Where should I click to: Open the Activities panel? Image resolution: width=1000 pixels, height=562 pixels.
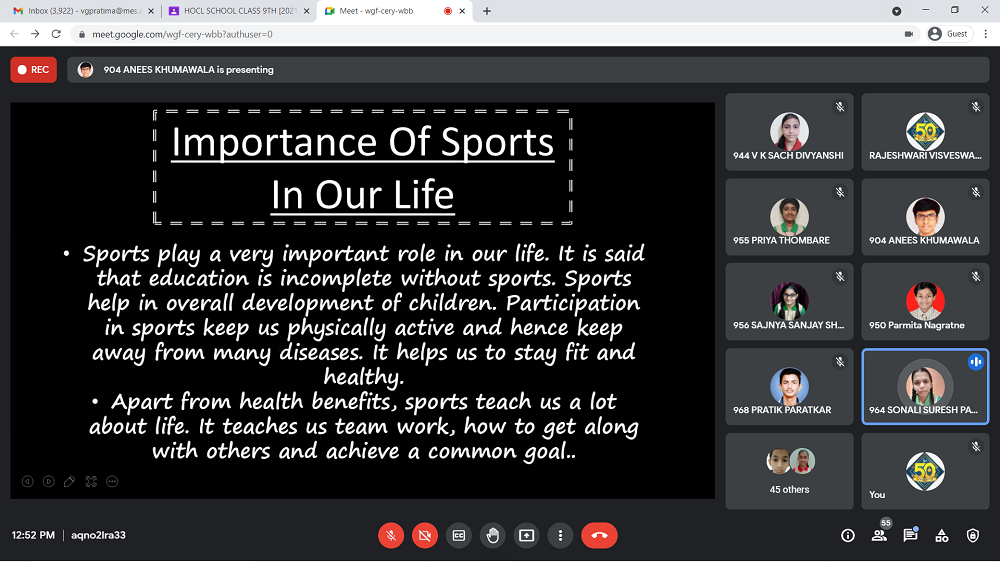pyautogui.click(x=941, y=535)
